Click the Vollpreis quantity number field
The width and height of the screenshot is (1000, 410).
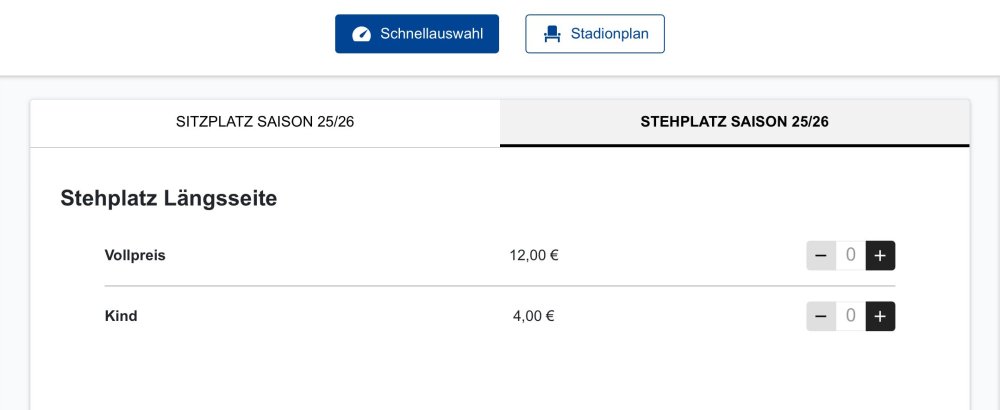[x=850, y=256]
